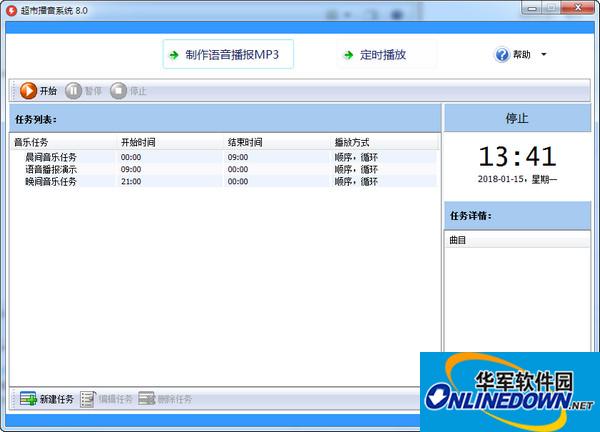Click the Pause (暂停) toolbar button
Screen dimensions: 600x432
83,91
